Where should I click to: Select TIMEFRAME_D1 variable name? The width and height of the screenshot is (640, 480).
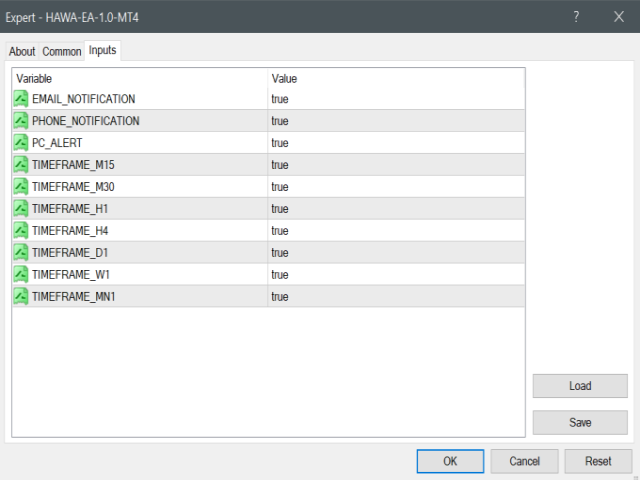tap(70, 253)
